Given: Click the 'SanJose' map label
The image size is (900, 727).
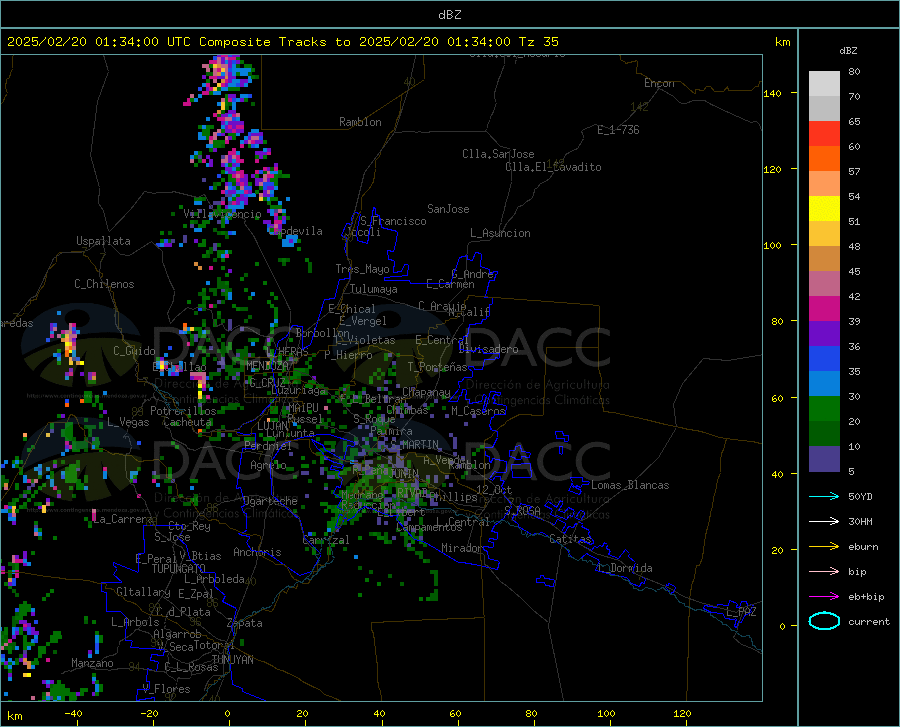Looking at the screenshot, I should click(x=448, y=209).
